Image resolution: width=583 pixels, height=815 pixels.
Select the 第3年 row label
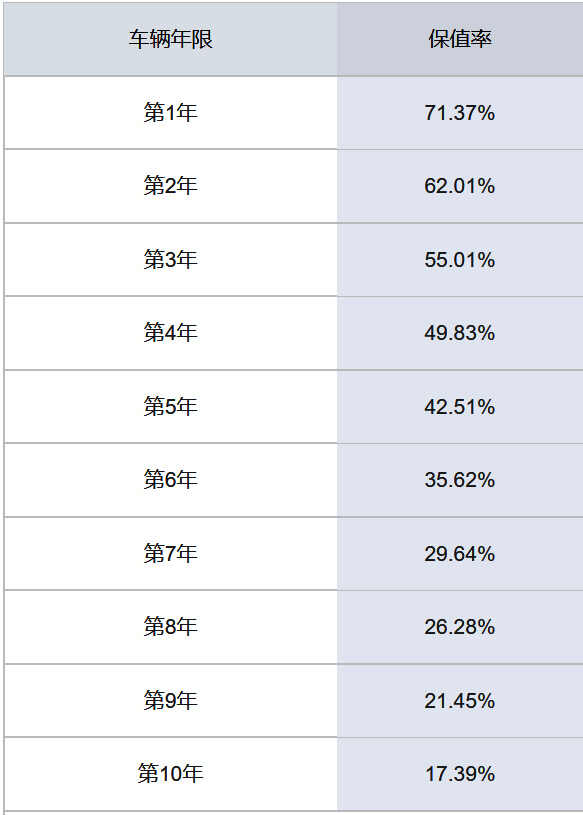click(170, 259)
